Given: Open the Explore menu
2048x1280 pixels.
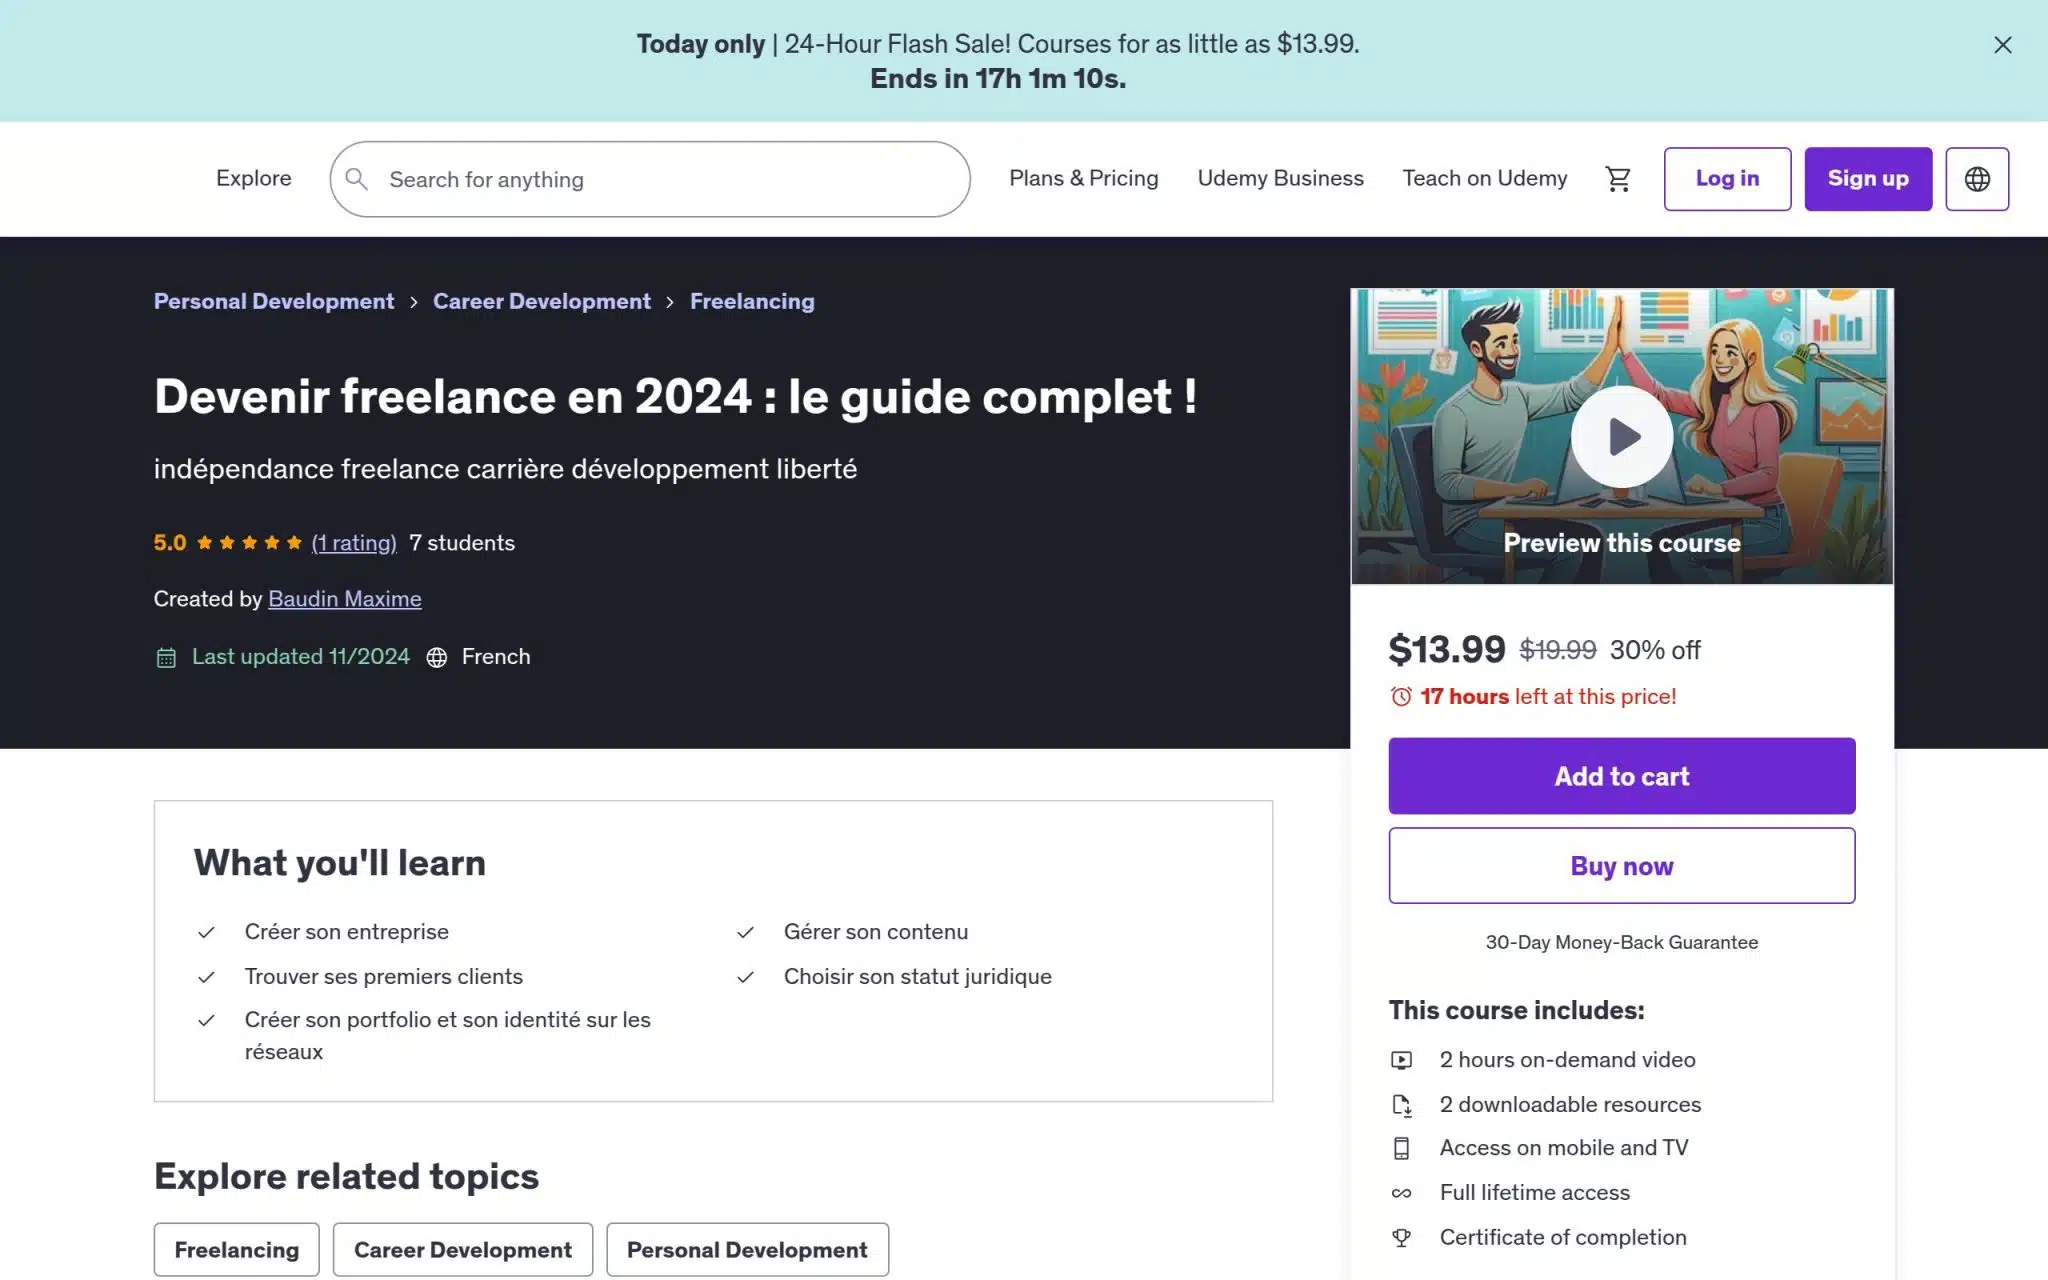Looking at the screenshot, I should [x=254, y=178].
